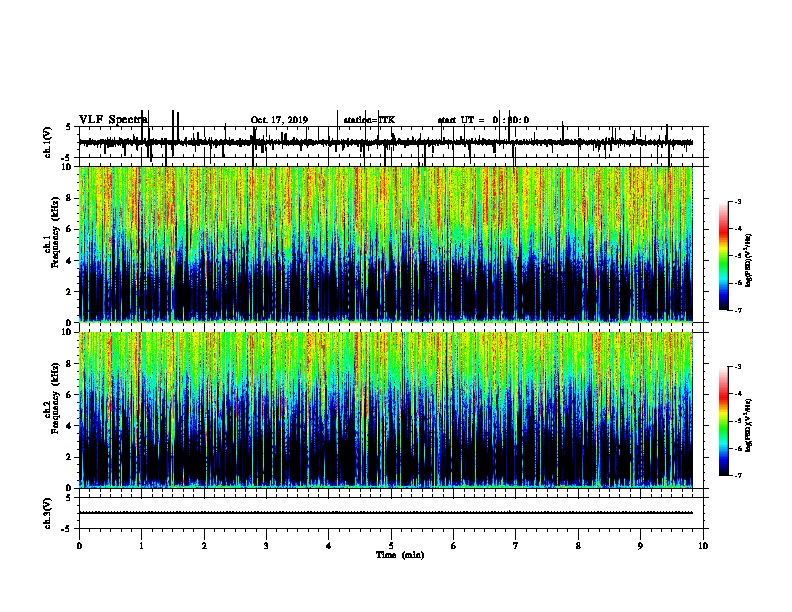Viewport: 792px width, 612px height.
Task: Click the "station=ITK" header label
Action: pyautogui.click(x=369, y=120)
